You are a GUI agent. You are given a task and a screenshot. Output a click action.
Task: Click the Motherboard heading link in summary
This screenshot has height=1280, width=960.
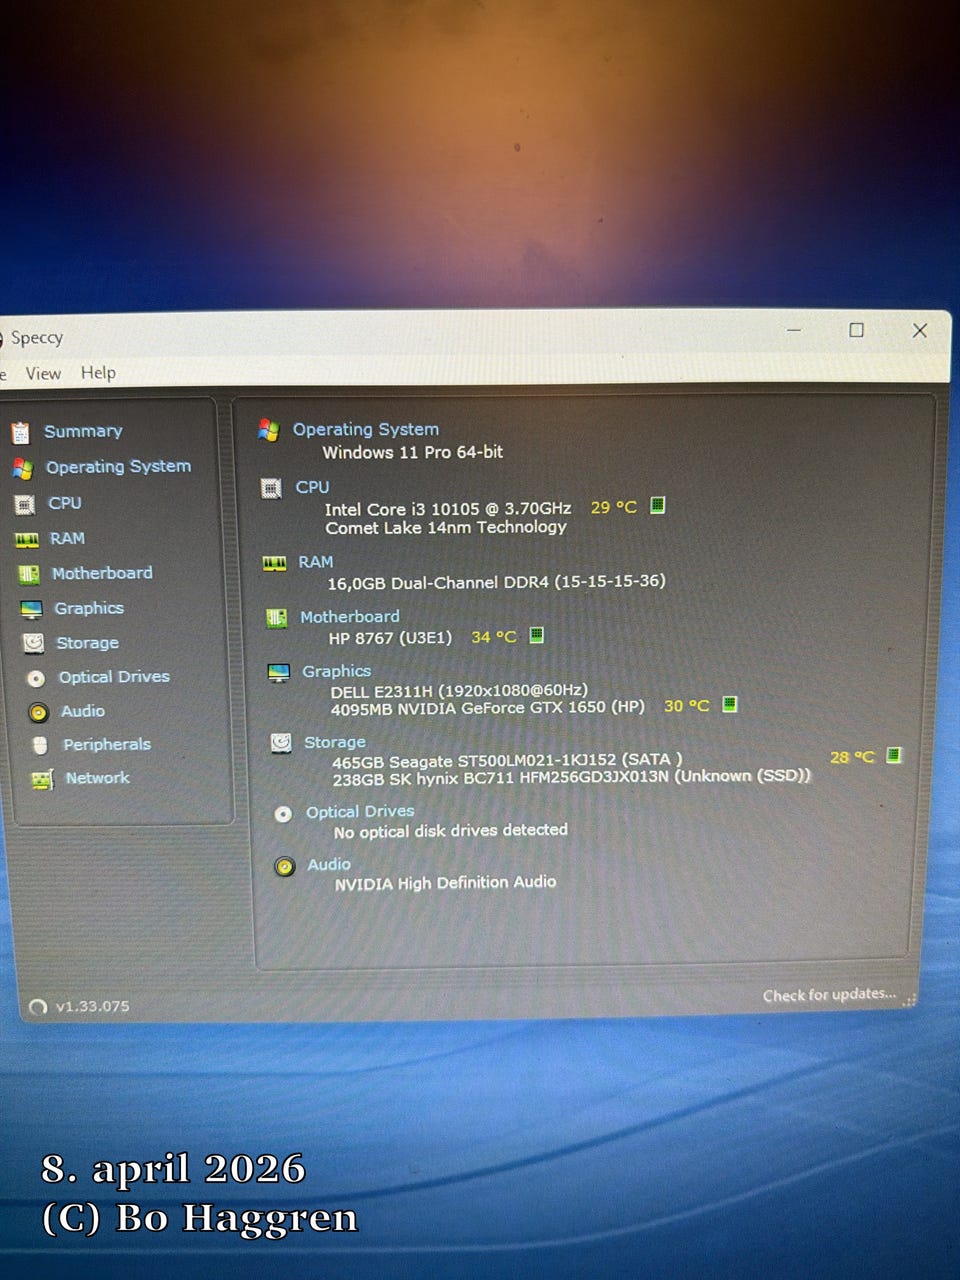click(350, 617)
